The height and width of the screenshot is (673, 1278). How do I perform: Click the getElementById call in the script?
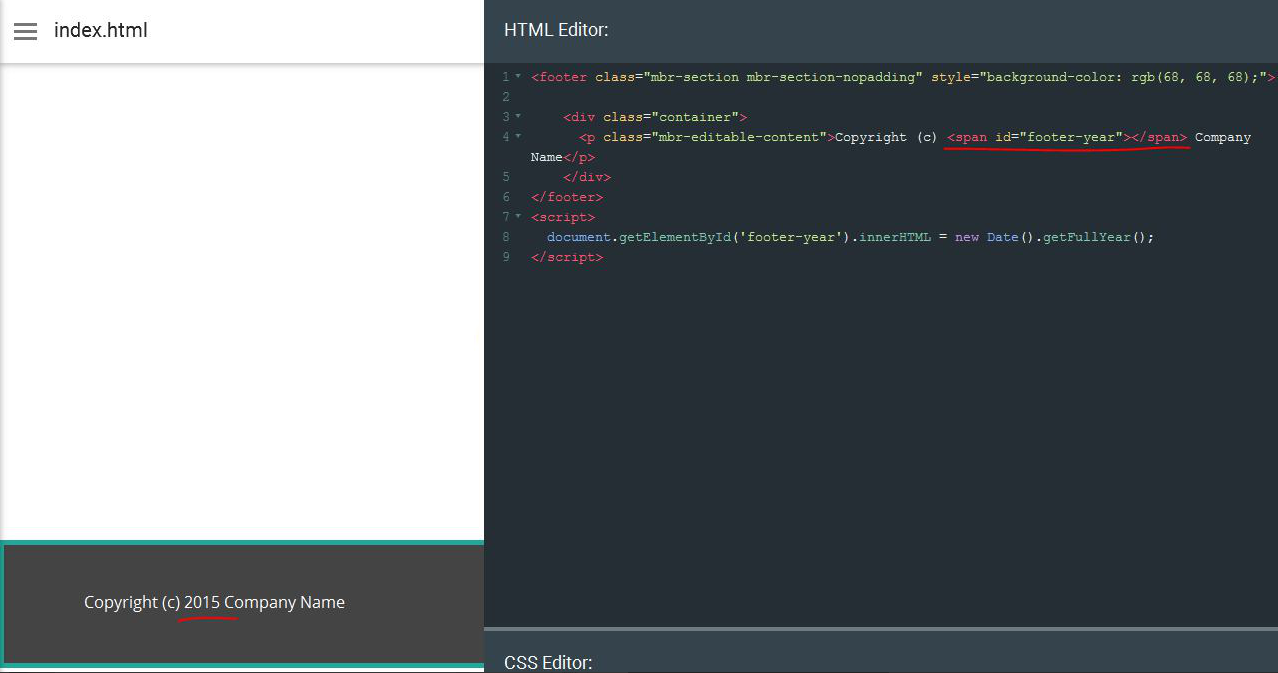point(657,237)
